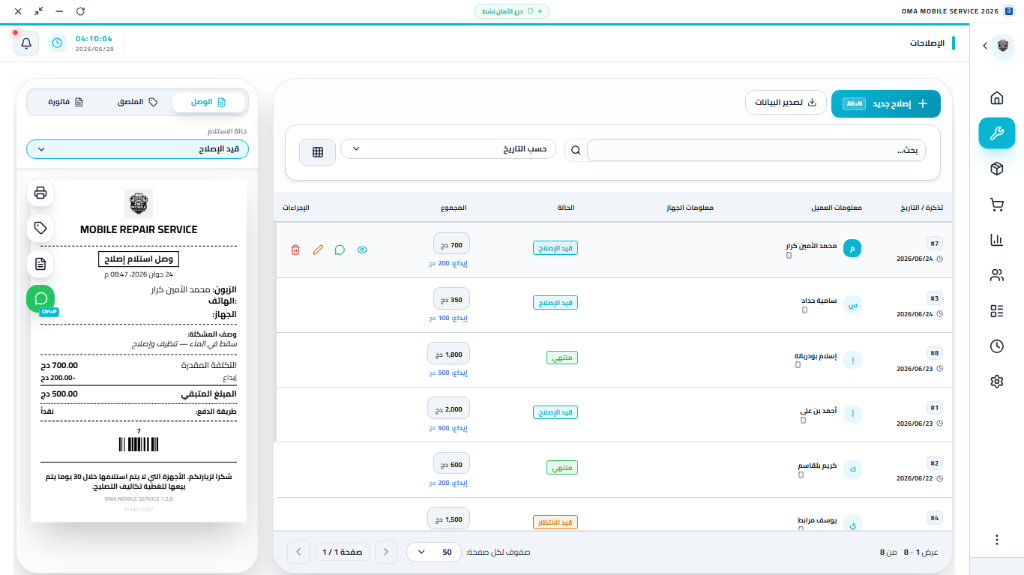View repair #7 details with the eye icon
This screenshot has height=575, width=1024.
click(362, 250)
